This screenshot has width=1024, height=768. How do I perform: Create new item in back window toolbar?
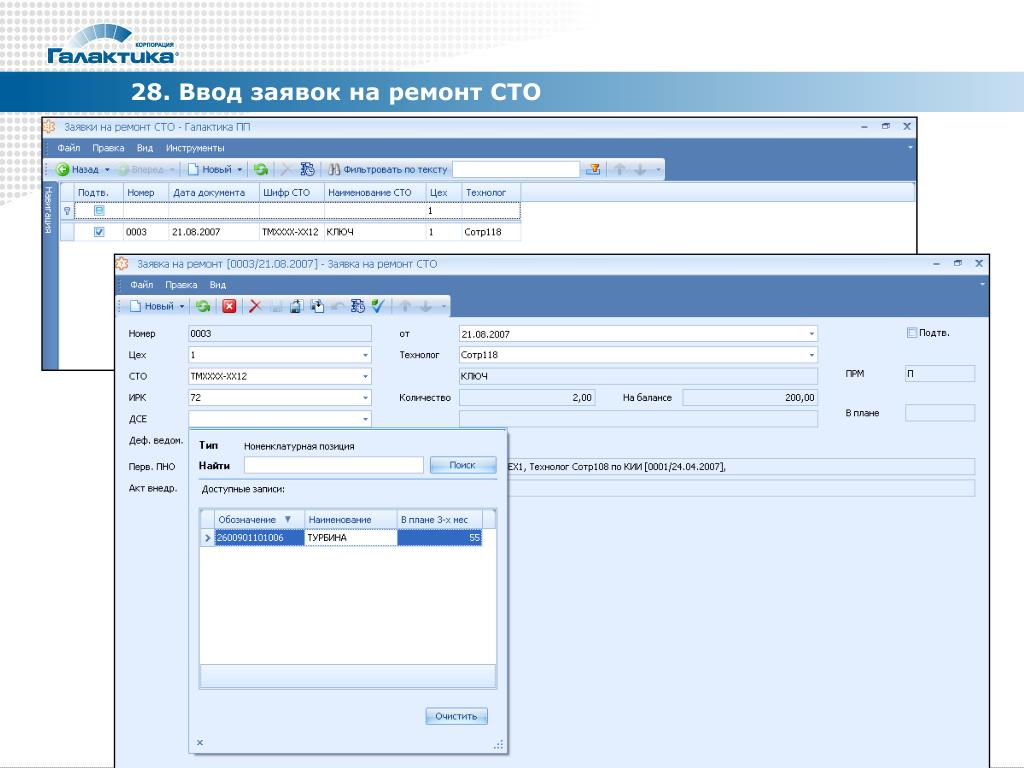210,170
